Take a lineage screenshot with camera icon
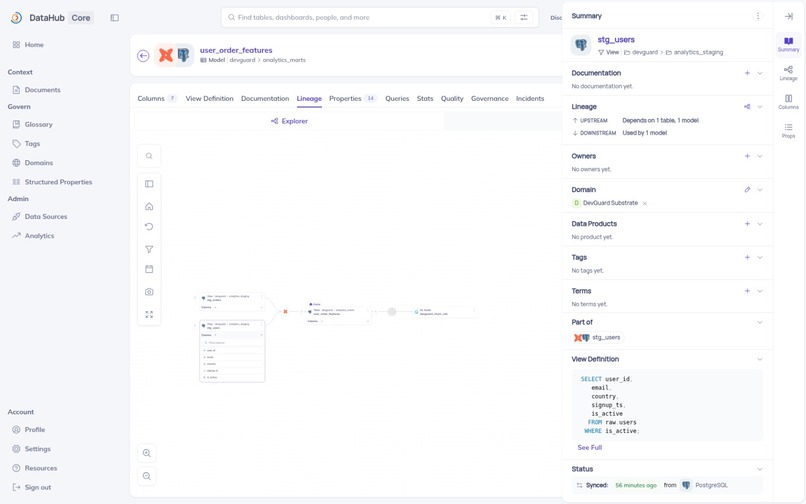This screenshot has height=504, width=806. point(149,292)
